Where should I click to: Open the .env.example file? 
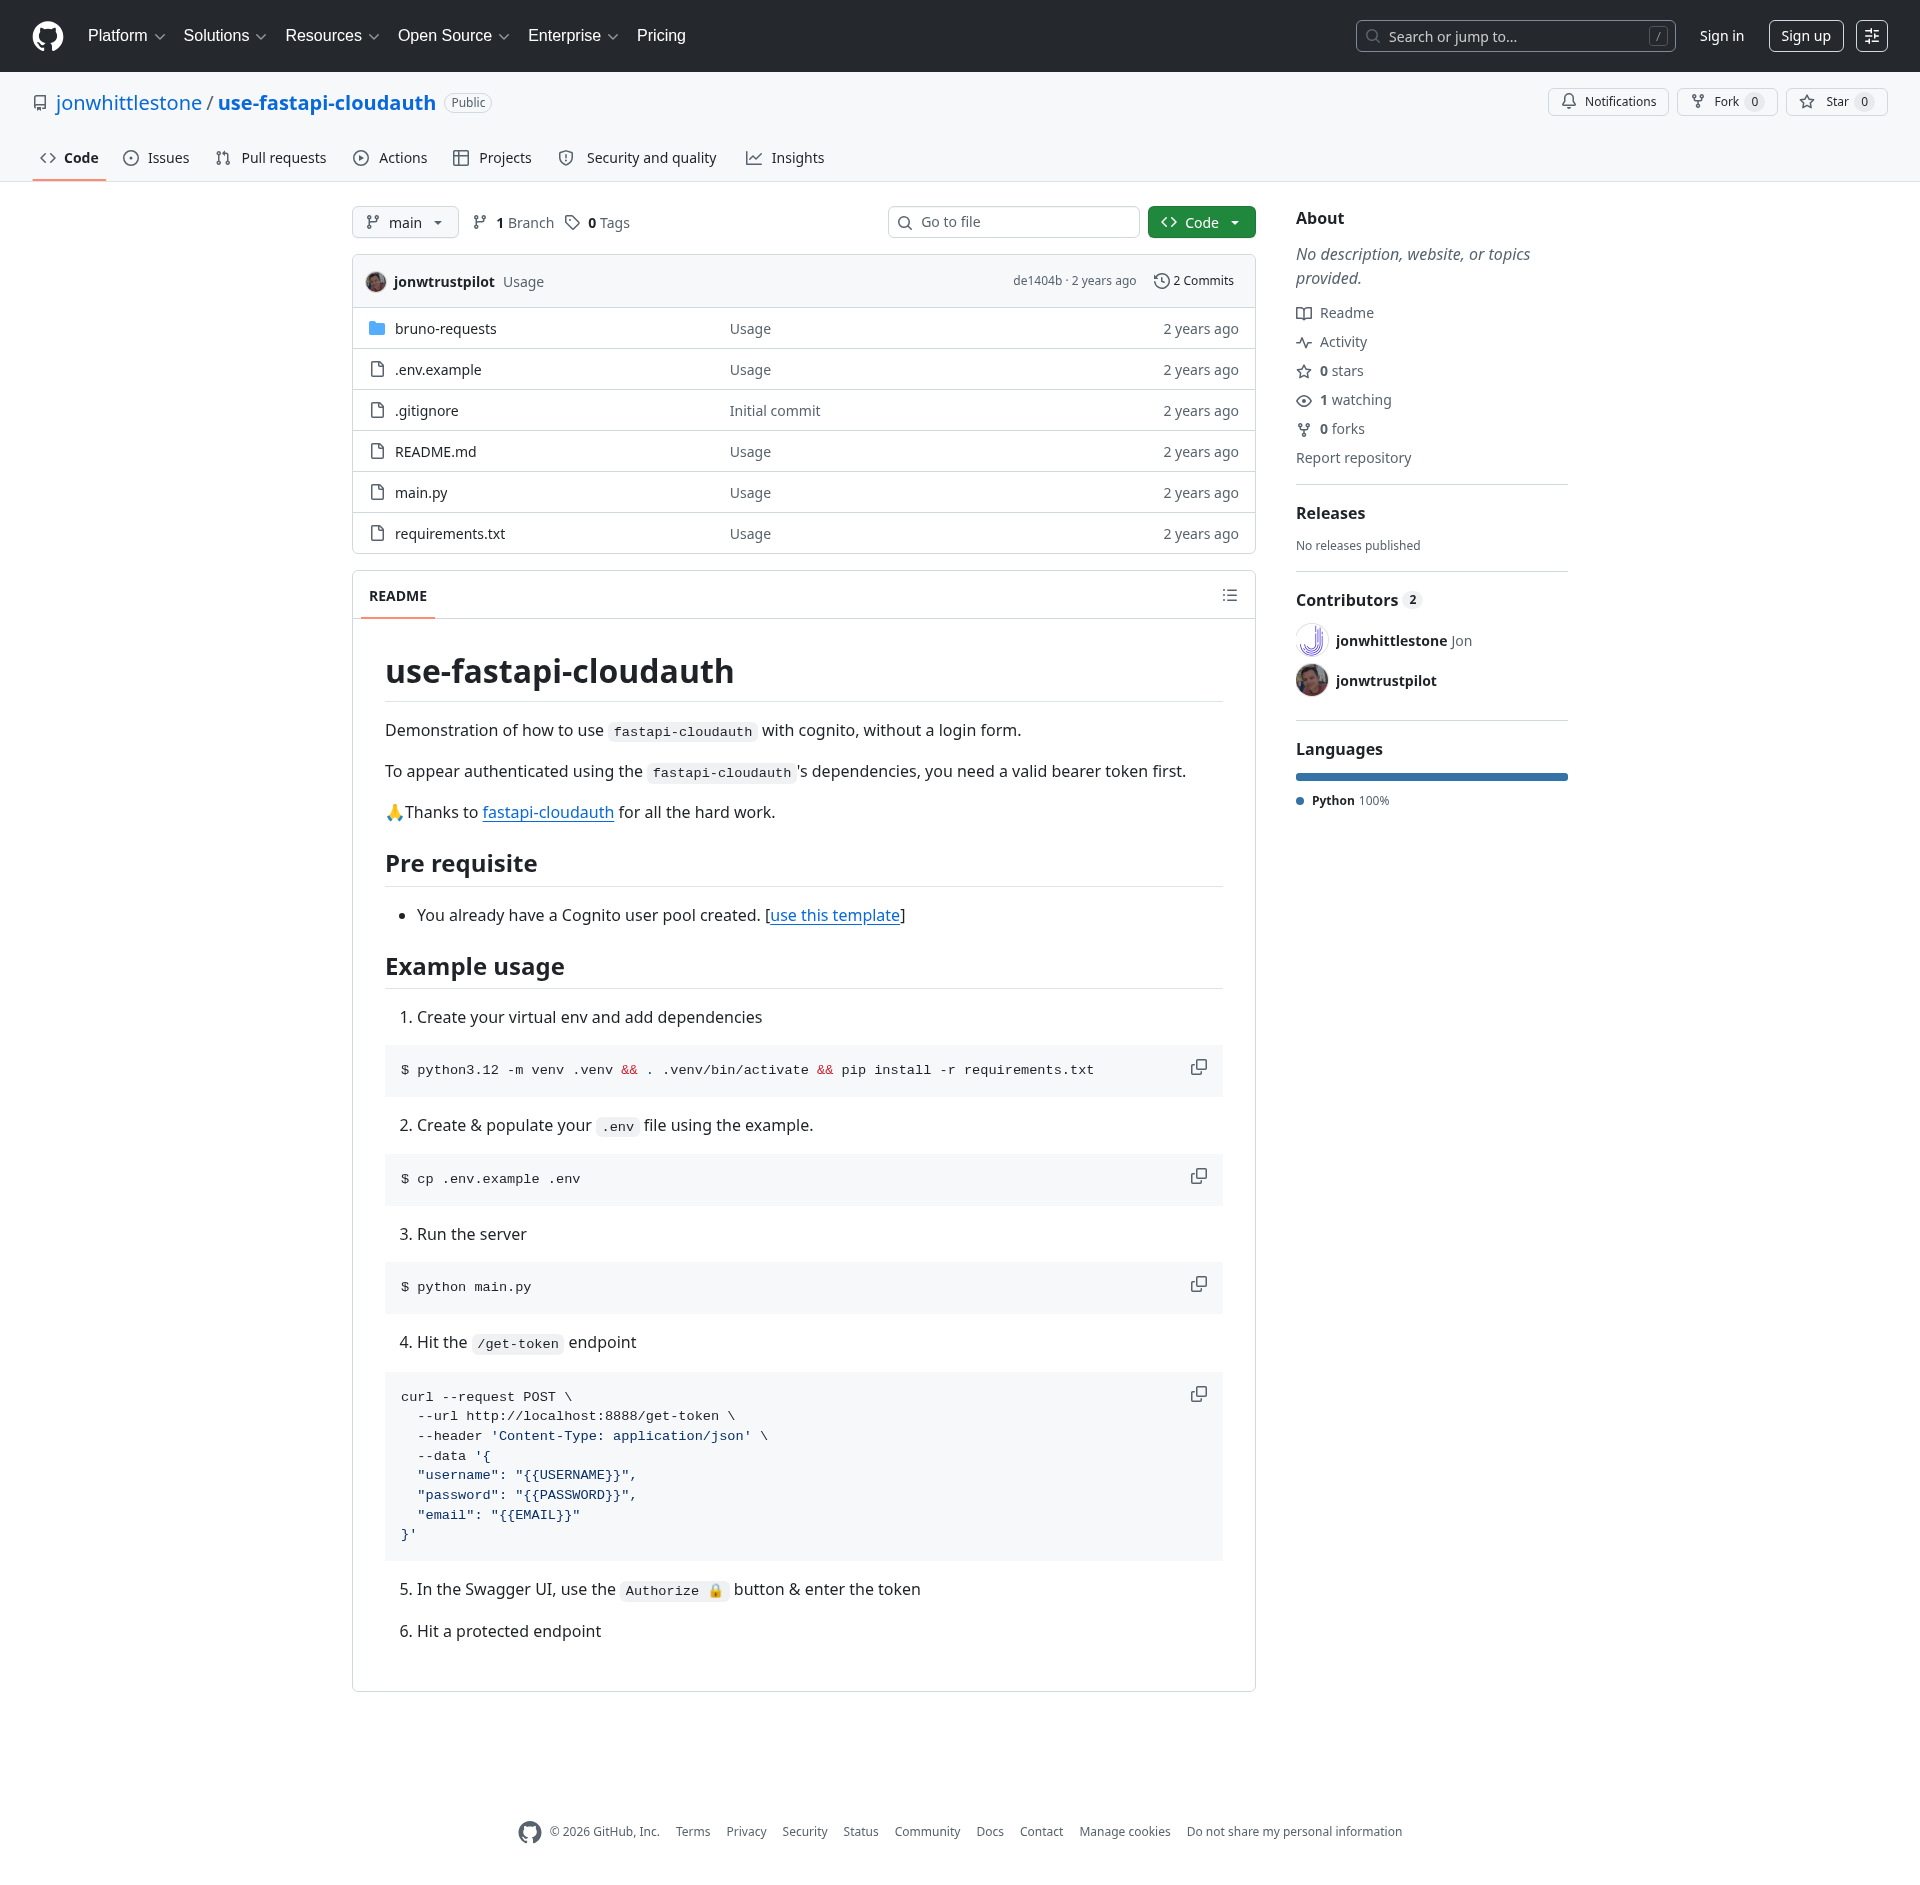(x=438, y=370)
